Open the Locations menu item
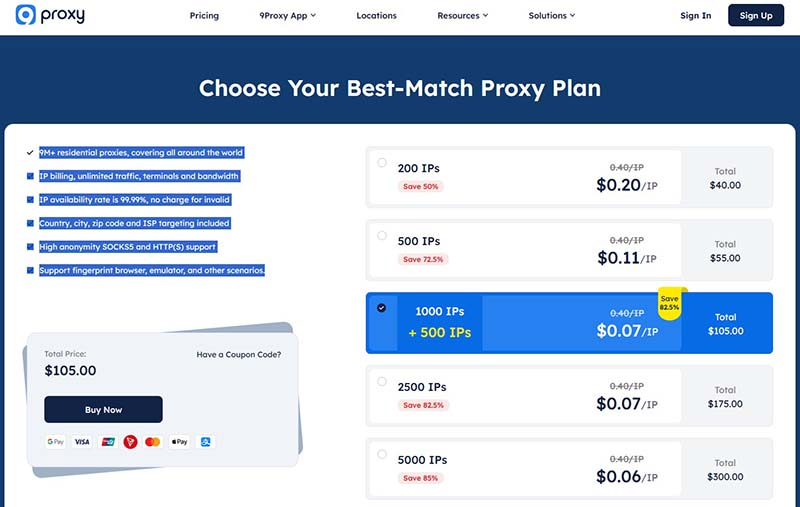Screen dimensions: 800x507 pos(376,16)
